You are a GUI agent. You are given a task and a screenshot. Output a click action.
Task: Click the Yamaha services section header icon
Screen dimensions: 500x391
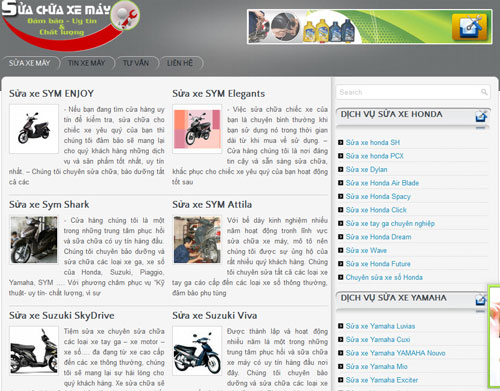pyautogui.click(x=480, y=300)
